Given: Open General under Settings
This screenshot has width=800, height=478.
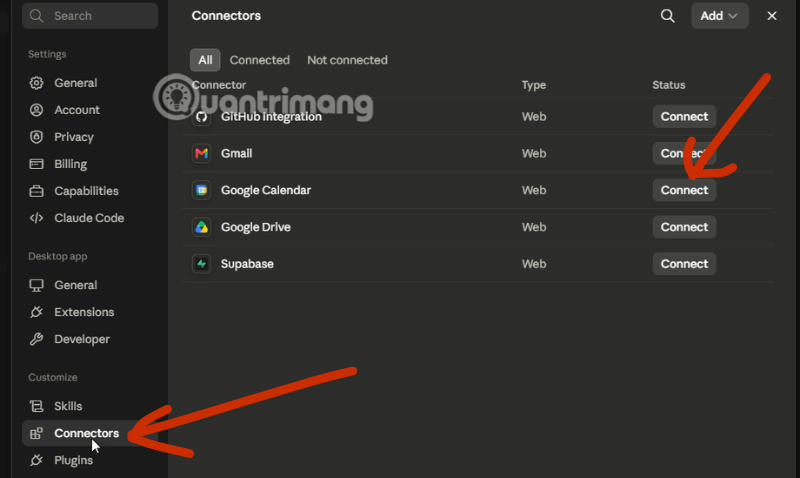Looking at the screenshot, I should coord(90,83).
